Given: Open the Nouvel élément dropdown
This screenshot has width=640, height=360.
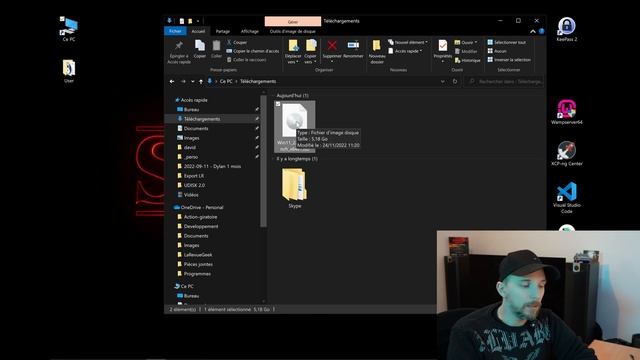Looking at the screenshot, I should tap(407, 42).
